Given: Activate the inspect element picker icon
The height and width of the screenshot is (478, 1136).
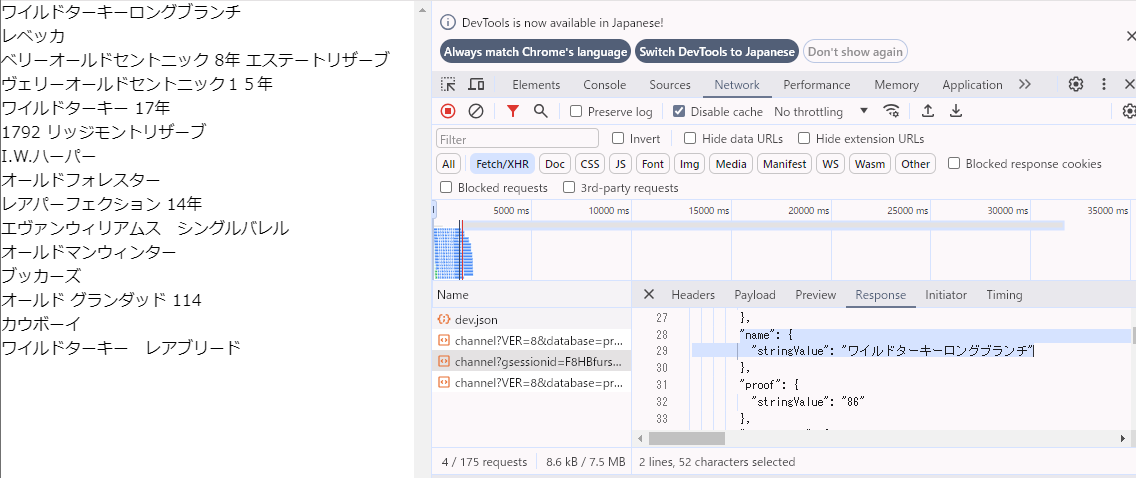Looking at the screenshot, I should click(448, 85).
